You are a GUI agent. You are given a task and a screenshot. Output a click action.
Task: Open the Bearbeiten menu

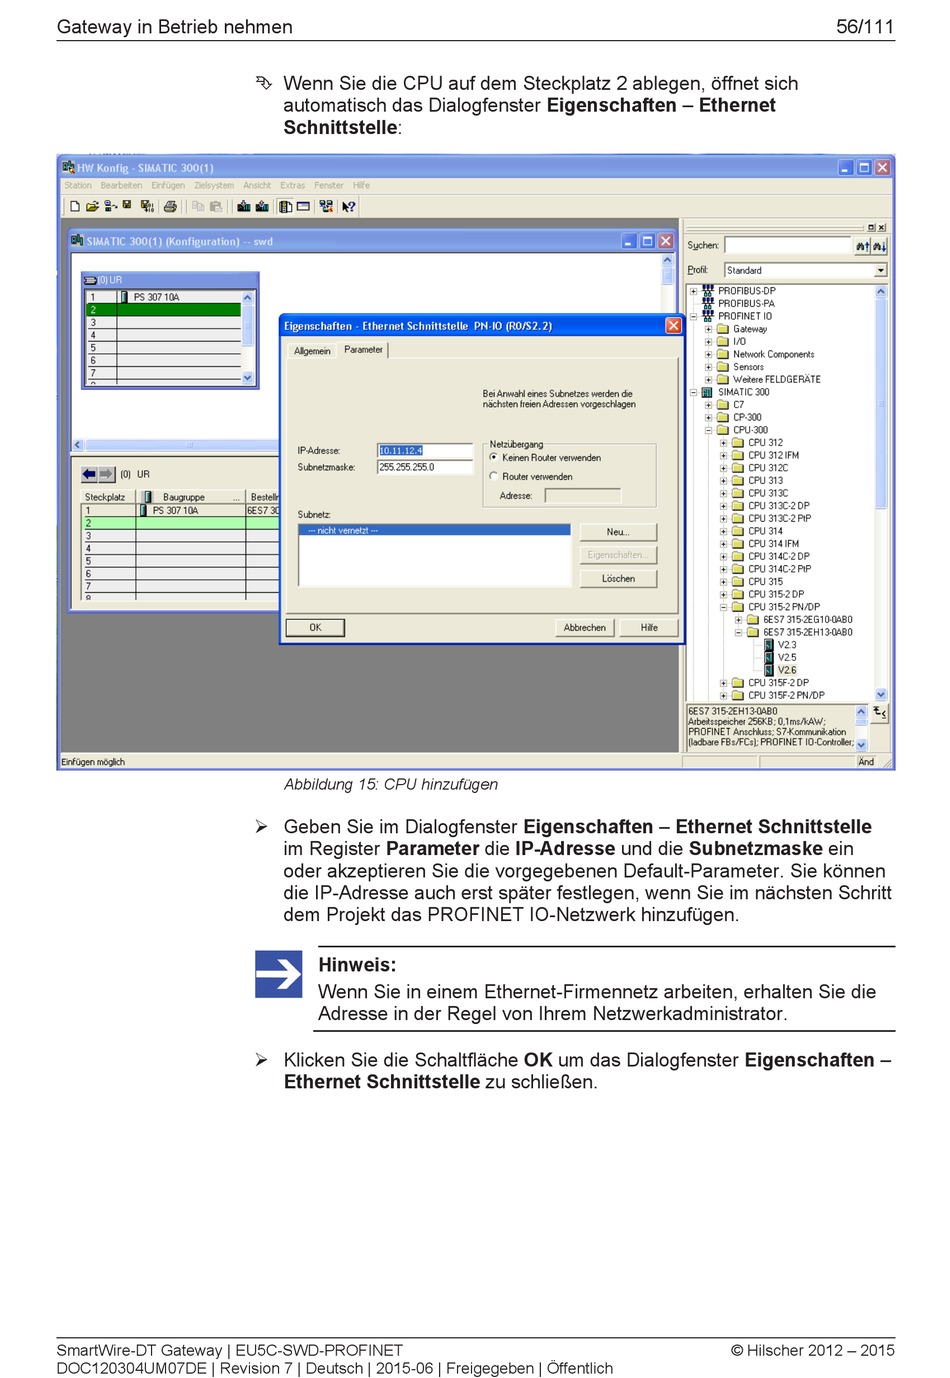[121, 185]
